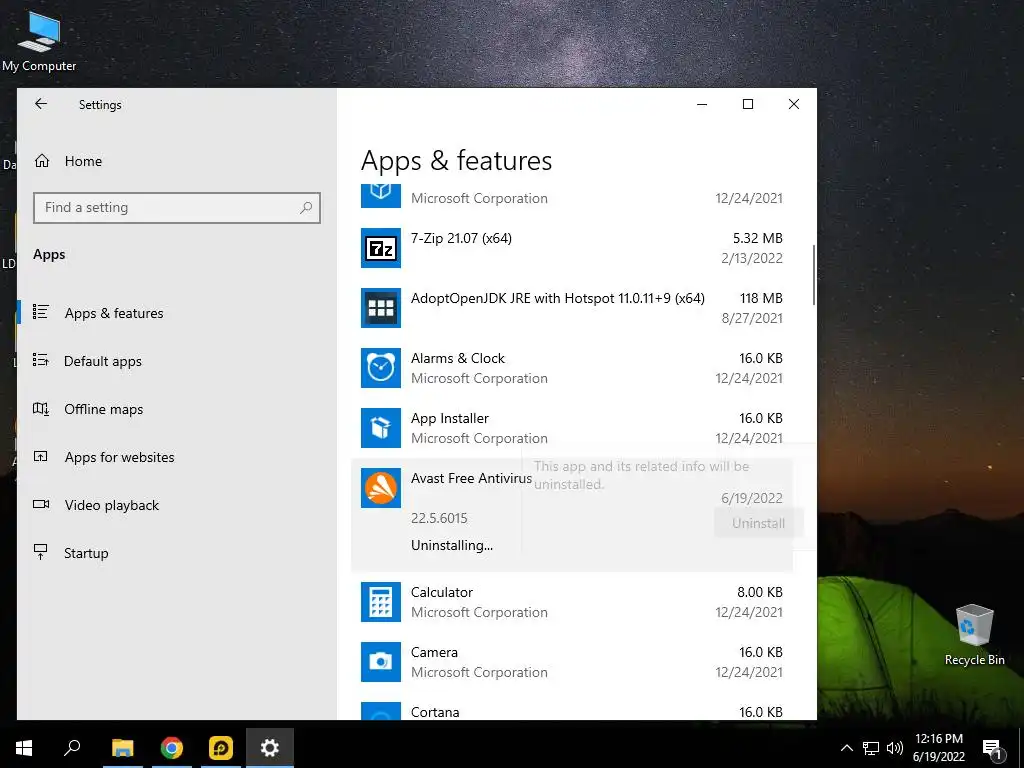Click the 8/27/2021 install date

point(752,318)
